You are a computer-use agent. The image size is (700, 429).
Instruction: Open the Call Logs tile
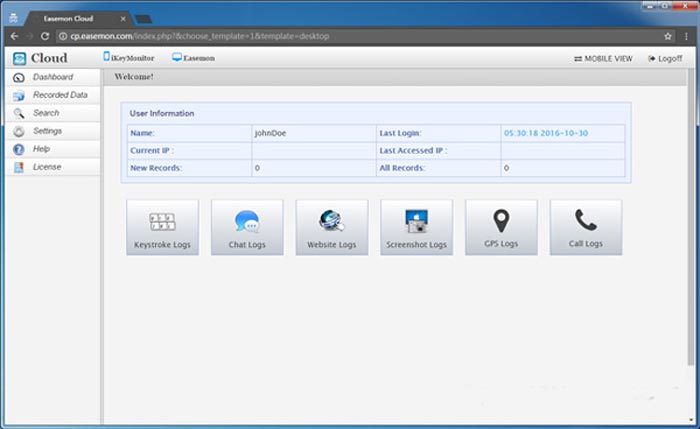click(586, 227)
